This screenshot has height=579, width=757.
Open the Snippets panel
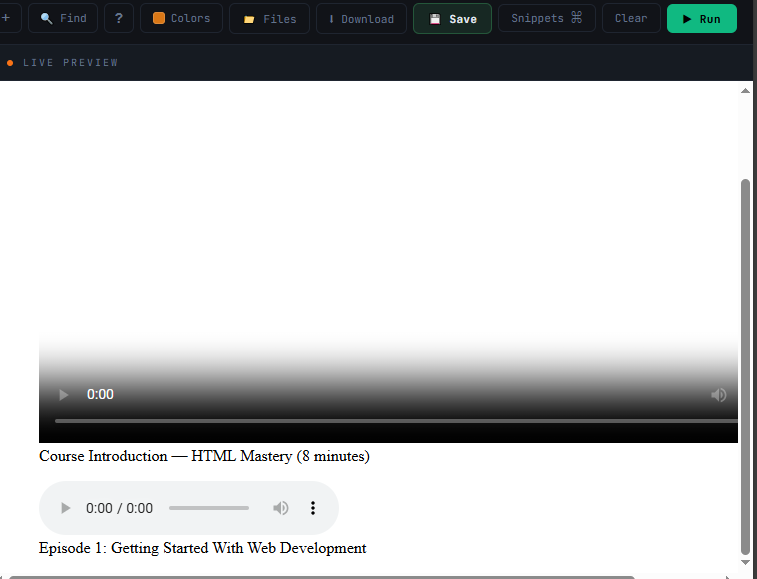(x=547, y=18)
